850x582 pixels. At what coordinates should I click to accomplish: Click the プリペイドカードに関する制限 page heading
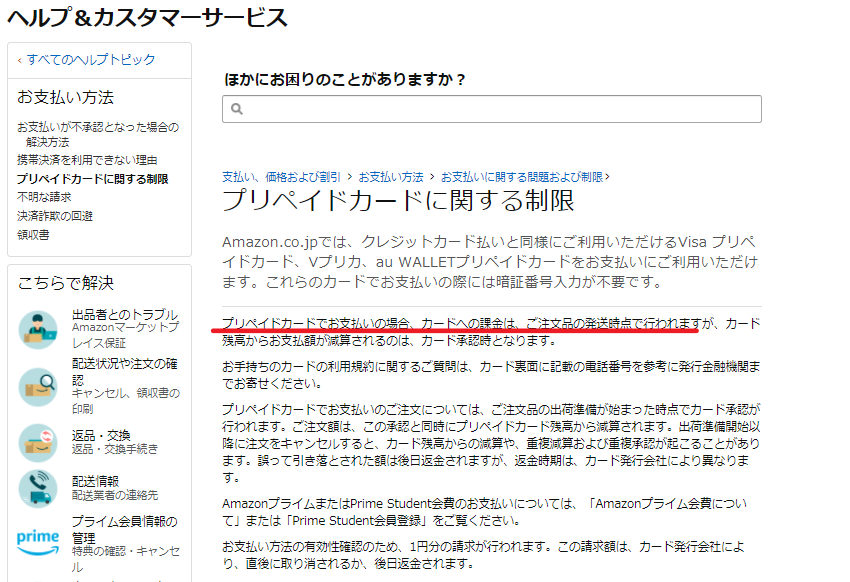tap(398, 201)
